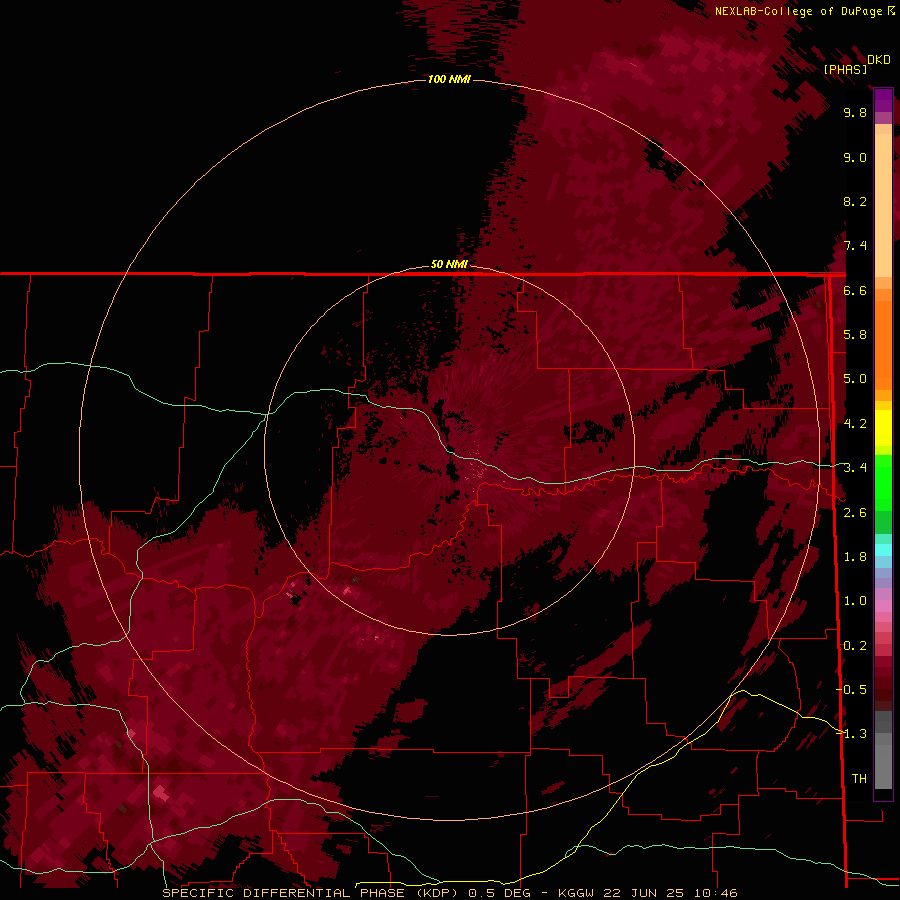This screenshot has width=900, height=900.
Task: Pick the yellow band of the color bar
Action: coord(883,428)
